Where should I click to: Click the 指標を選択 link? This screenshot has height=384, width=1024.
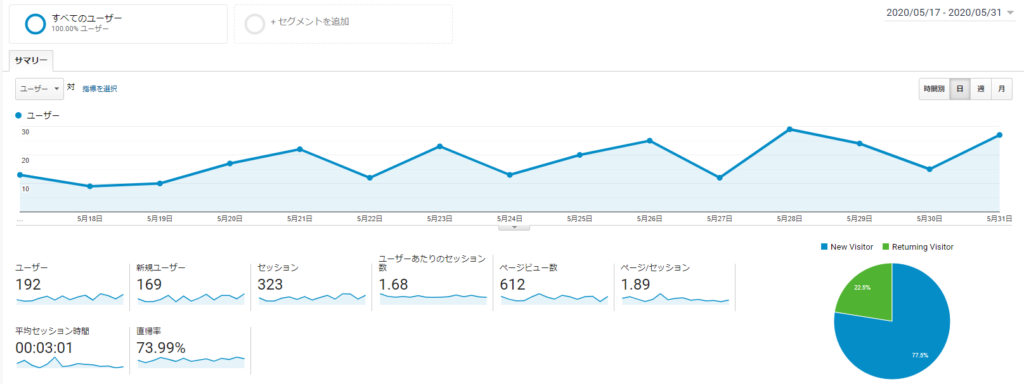pos(100,88)
